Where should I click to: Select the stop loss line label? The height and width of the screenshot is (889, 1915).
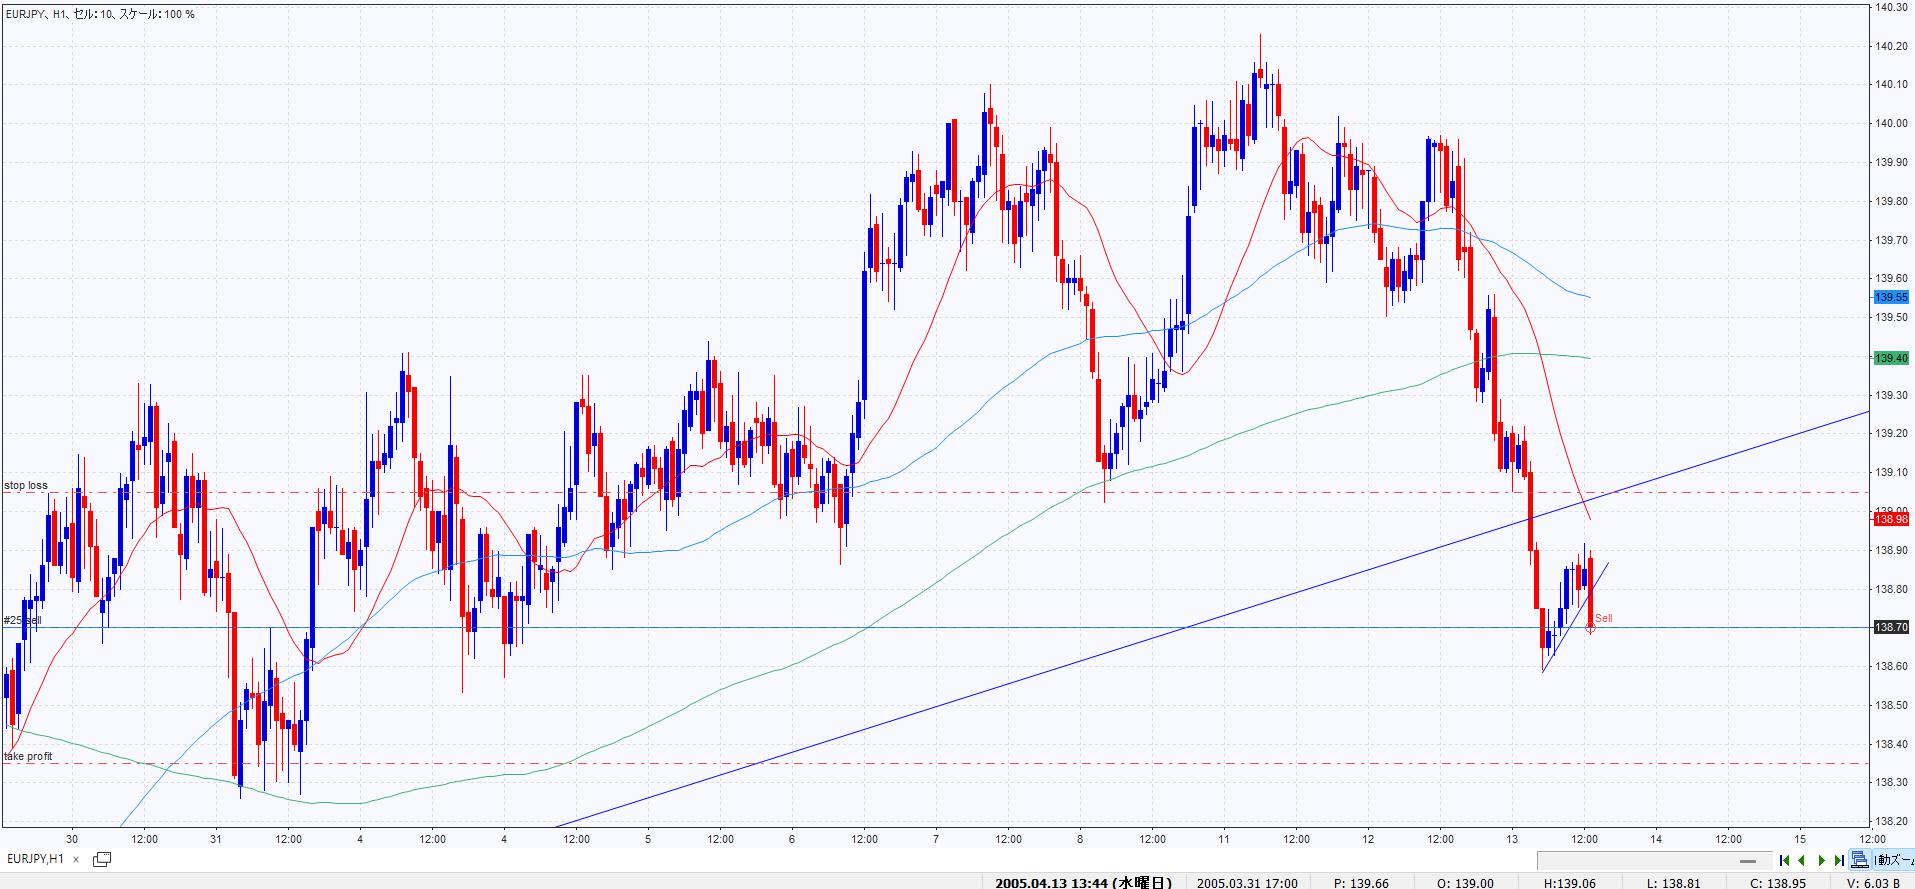(26, 486)
